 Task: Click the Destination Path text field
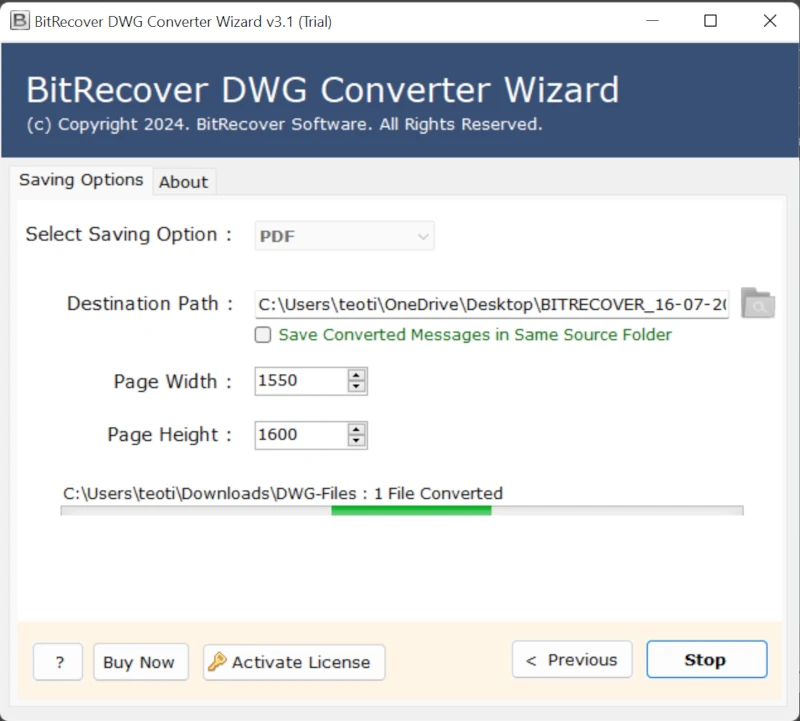492,305
